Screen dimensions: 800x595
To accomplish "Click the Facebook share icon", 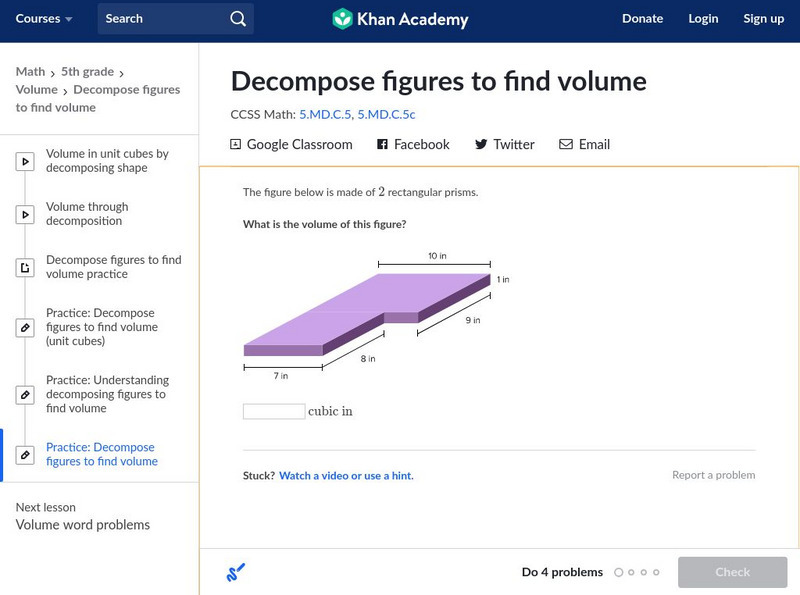I will [382, 144].
